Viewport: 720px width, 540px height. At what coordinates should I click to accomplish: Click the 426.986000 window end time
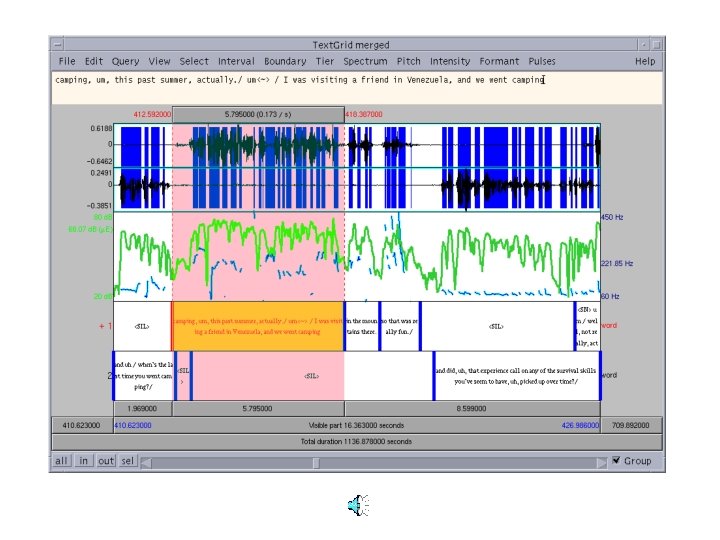pyautogui.click(x=580, y=425)
